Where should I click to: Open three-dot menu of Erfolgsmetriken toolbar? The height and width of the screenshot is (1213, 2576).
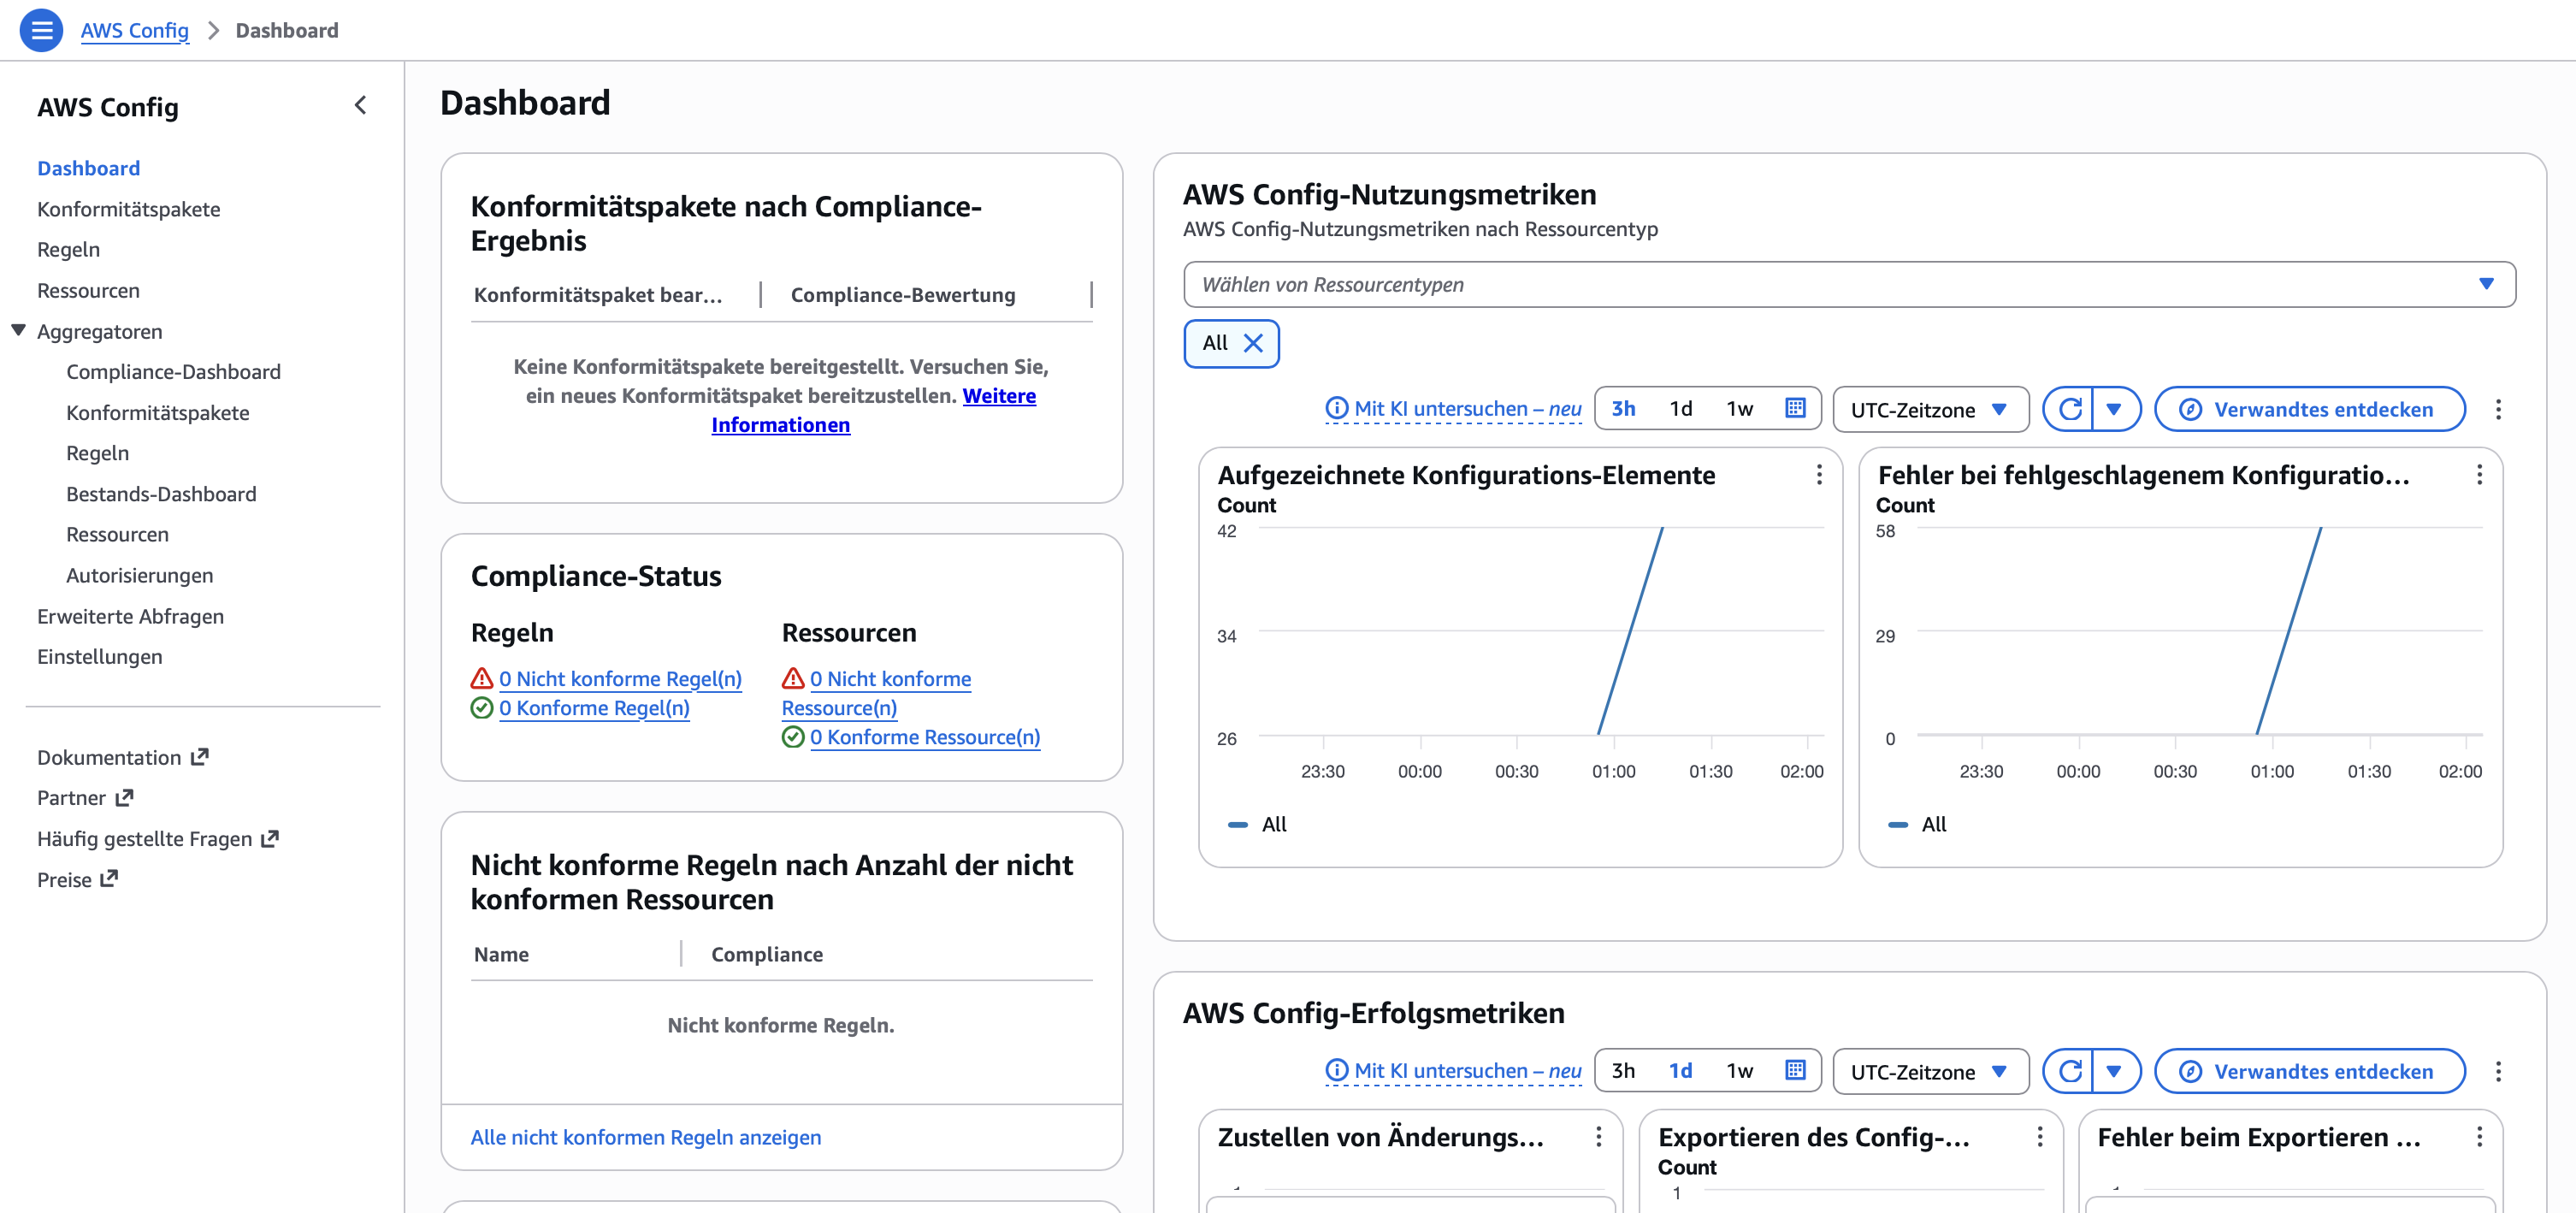click(2498, 1071)
